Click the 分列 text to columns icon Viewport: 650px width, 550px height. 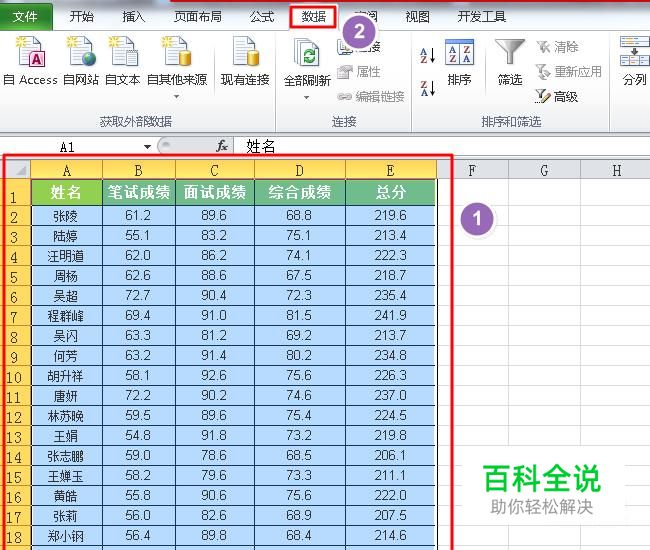click(x=634, y=62)
